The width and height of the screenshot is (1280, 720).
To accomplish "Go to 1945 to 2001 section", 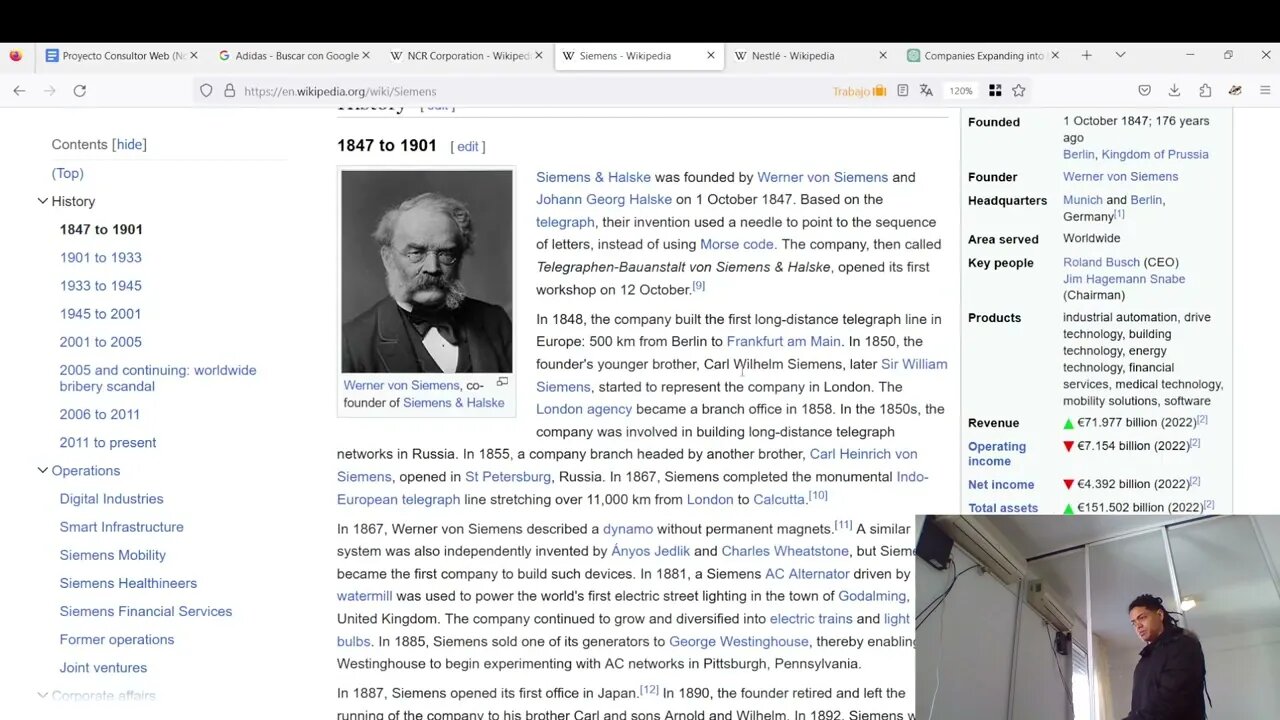I will [x=100, y=313].
